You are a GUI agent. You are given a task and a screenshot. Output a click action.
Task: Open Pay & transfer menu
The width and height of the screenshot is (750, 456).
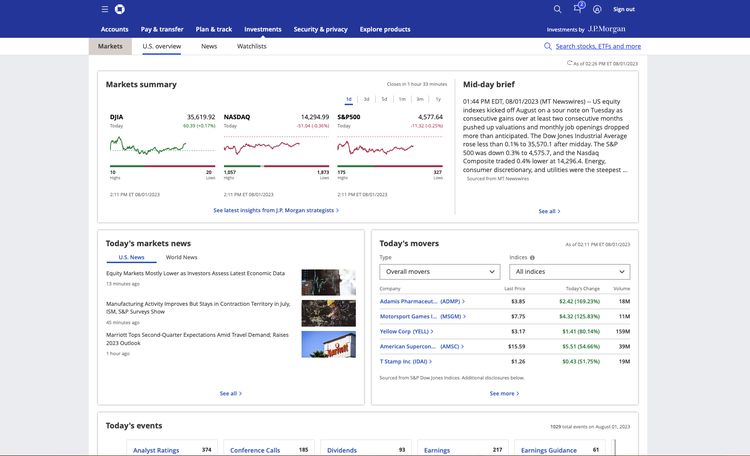(x=162, y=29)
